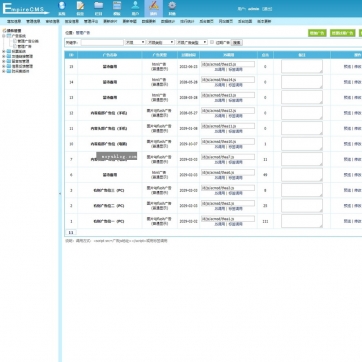Expand the 留言板管理 tree node
Screen dimensions: 362x362
pyautogui.click(x=4, y=61)
